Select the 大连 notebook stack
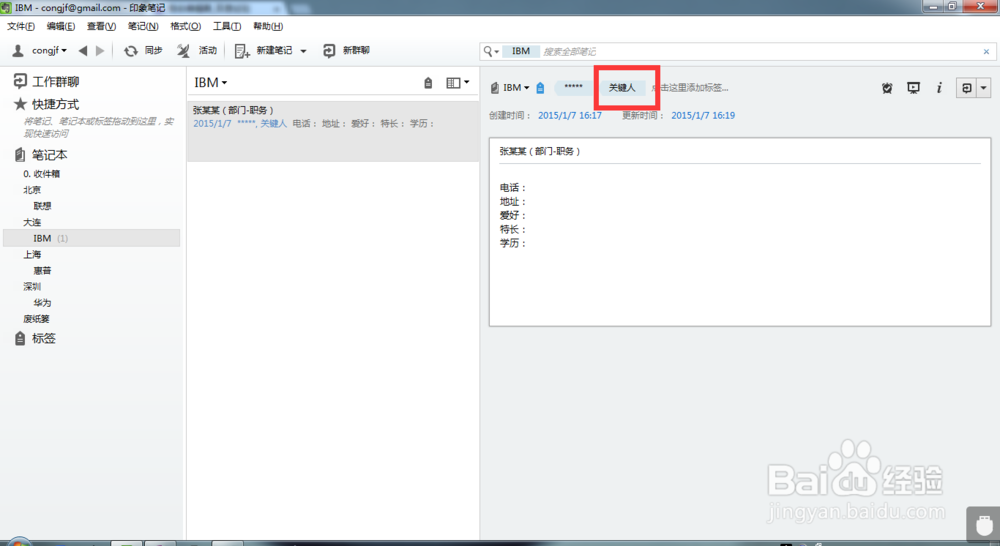Image resolution: width=1000 pixels, height=546 pixels. [32, 222]
